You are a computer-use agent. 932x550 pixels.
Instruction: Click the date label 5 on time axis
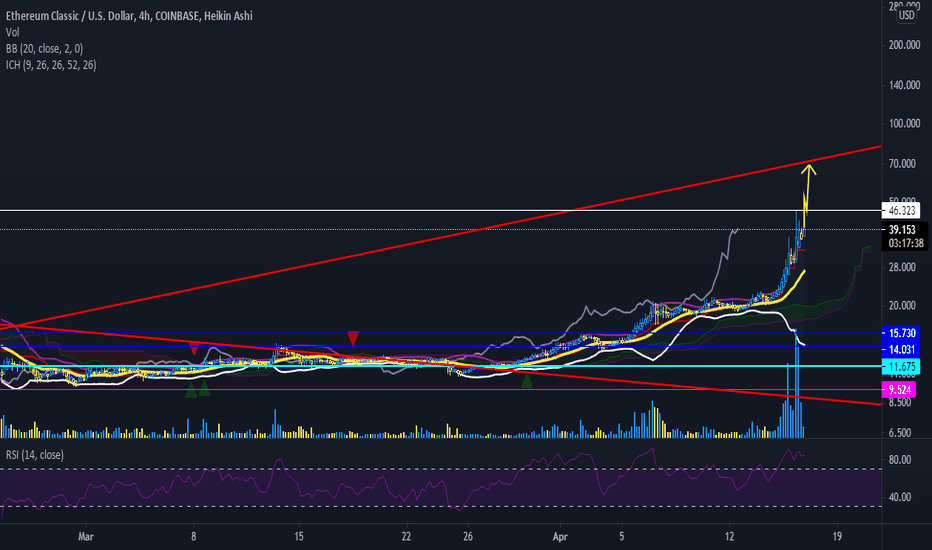point(622,536)
